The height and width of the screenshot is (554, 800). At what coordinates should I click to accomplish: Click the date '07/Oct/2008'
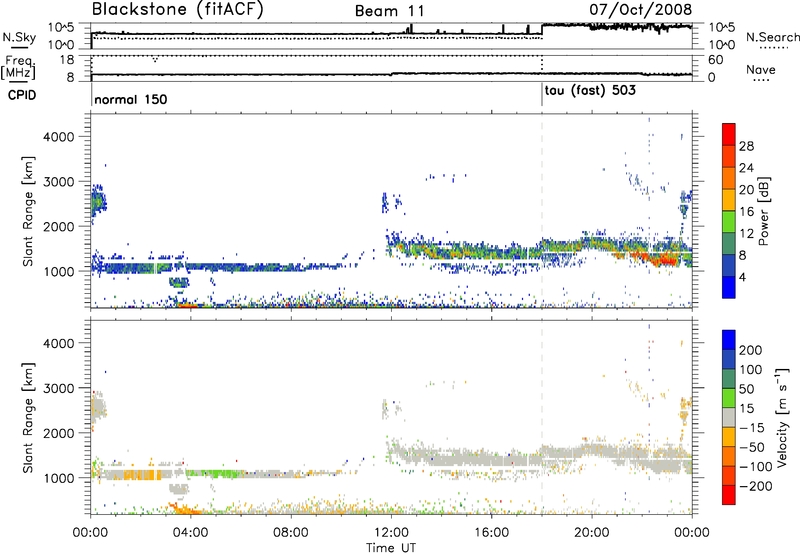pos(641,9)
